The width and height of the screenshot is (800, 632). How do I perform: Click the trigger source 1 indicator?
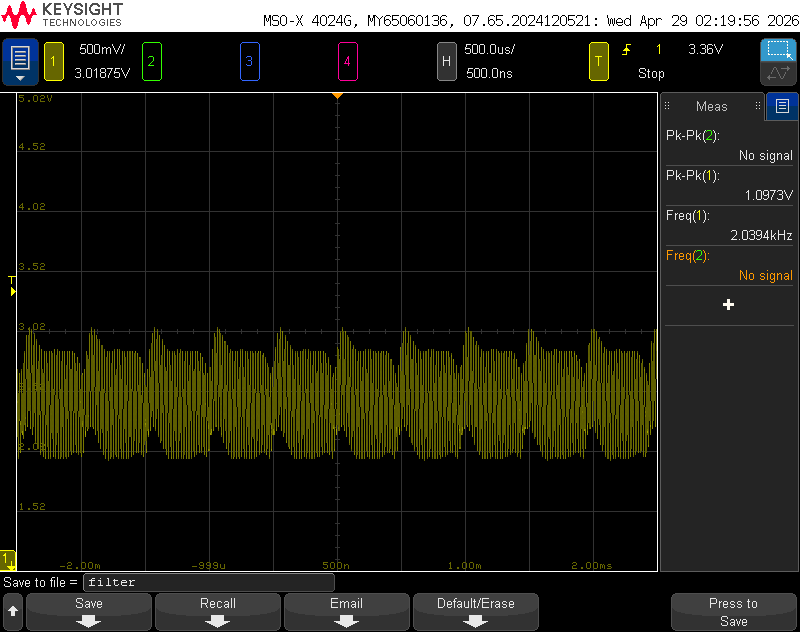pos(659,49)
